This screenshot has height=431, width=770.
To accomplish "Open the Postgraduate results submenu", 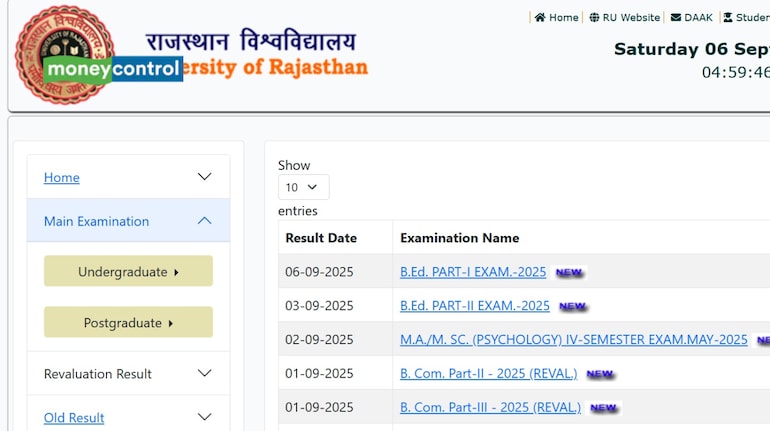I will [128, 322].
